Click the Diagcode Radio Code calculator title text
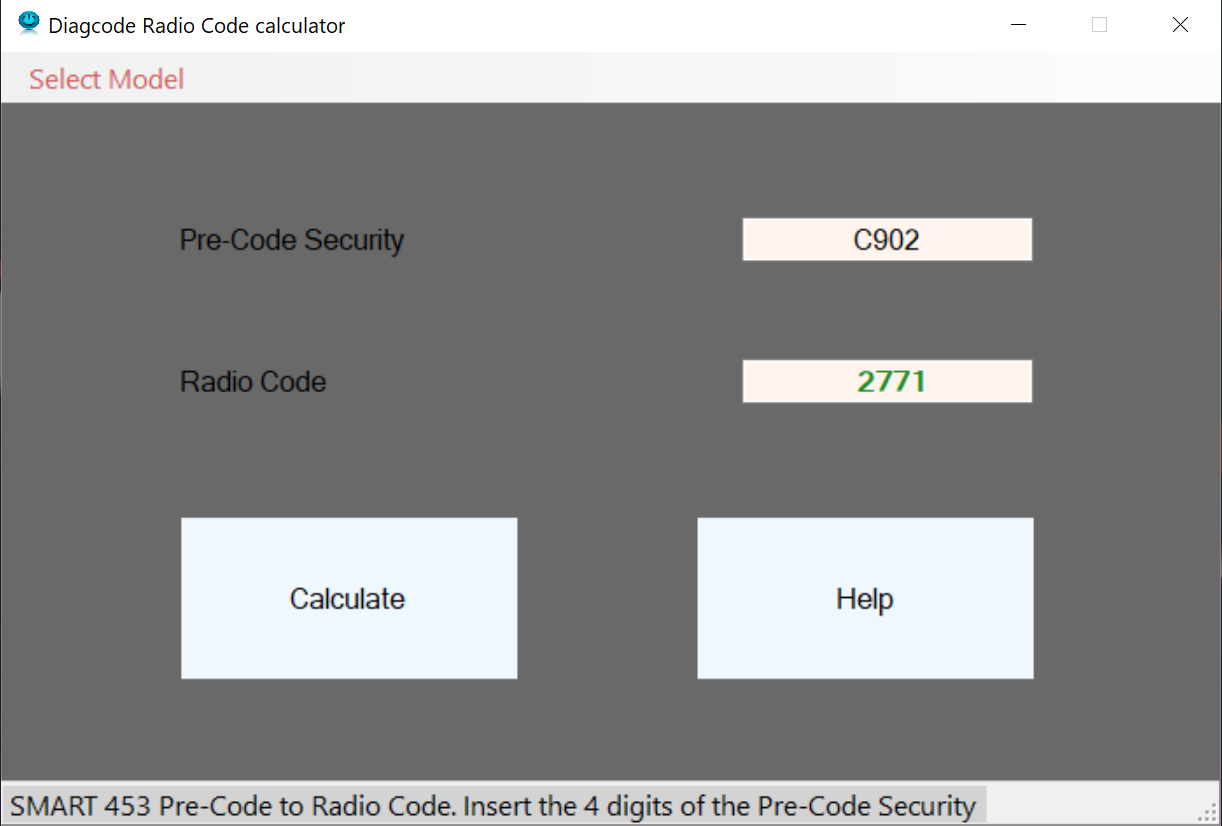Screen dimensions: 1222x826 coord(197,26)
